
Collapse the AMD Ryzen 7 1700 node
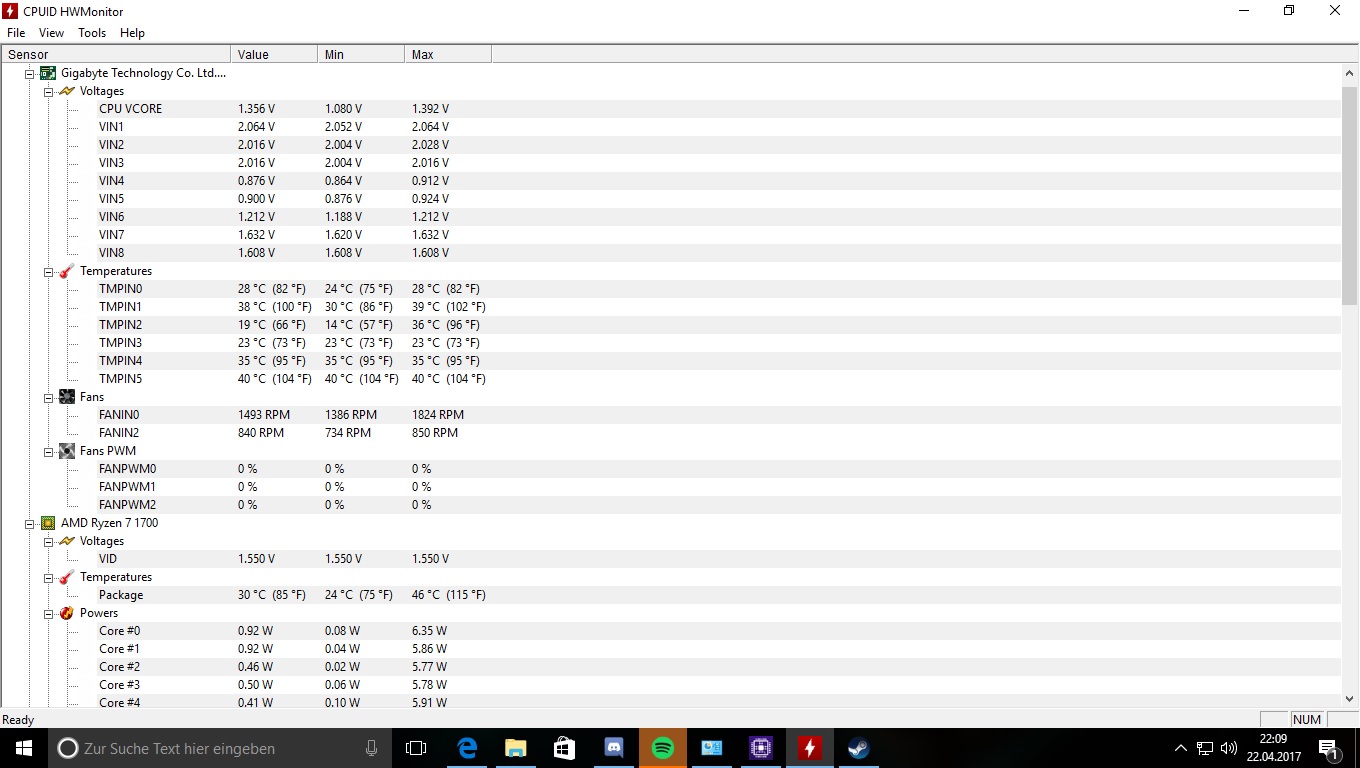[30, 523]
